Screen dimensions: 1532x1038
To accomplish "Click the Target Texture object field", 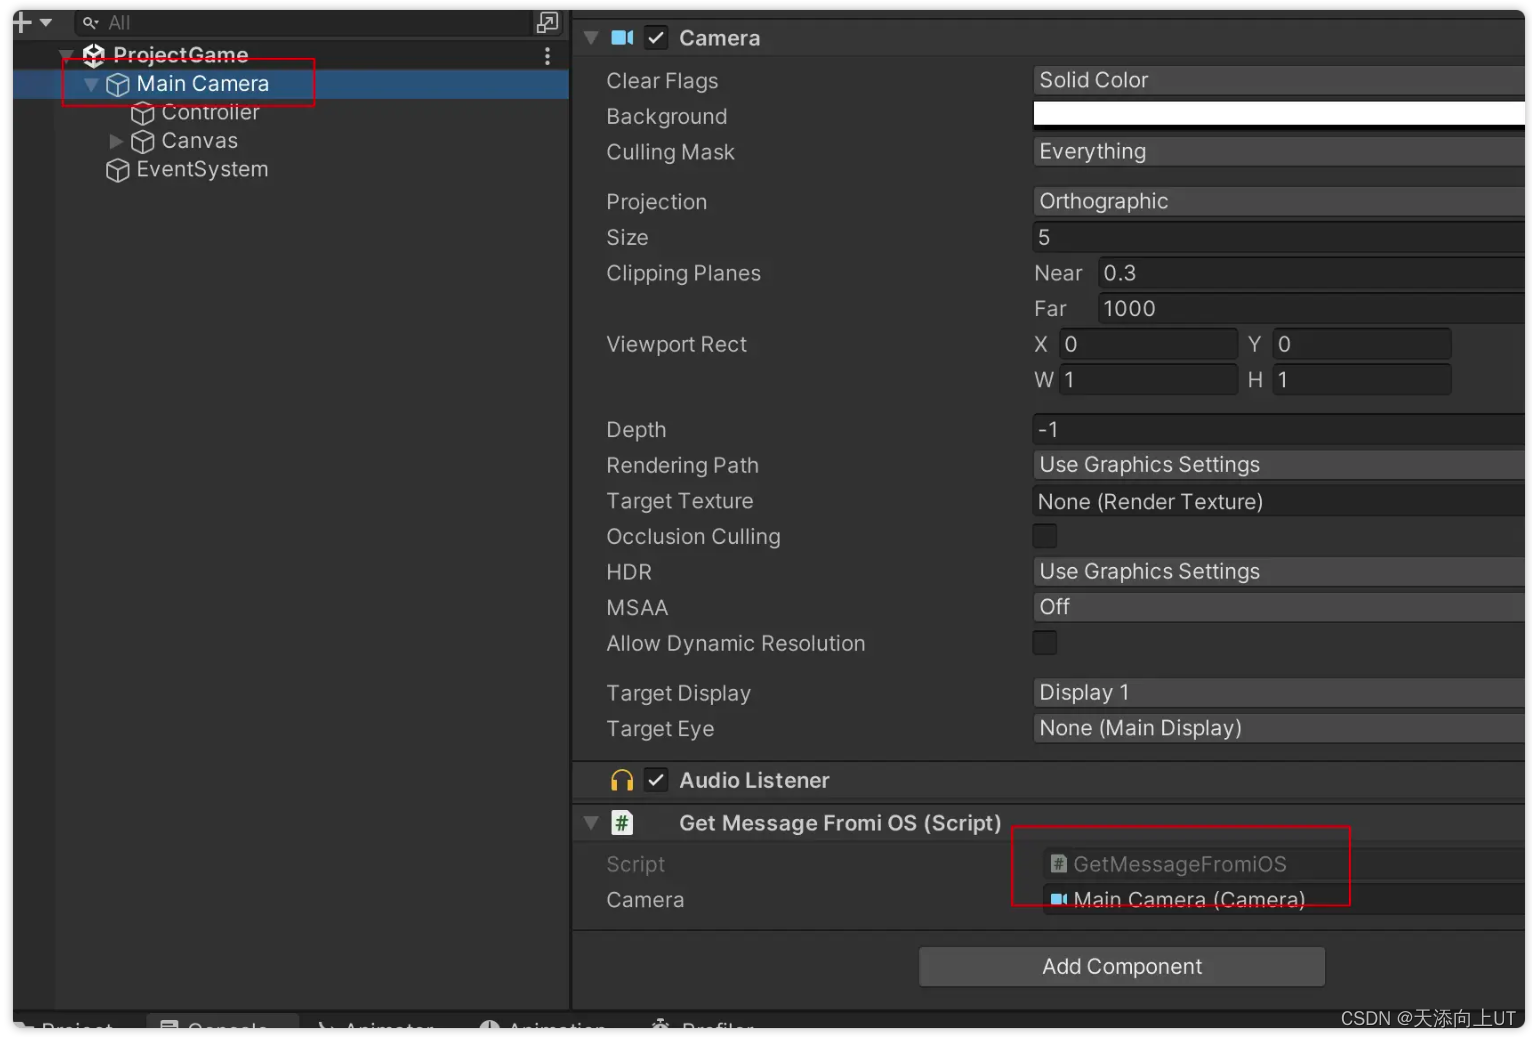I will (1278, 501).
